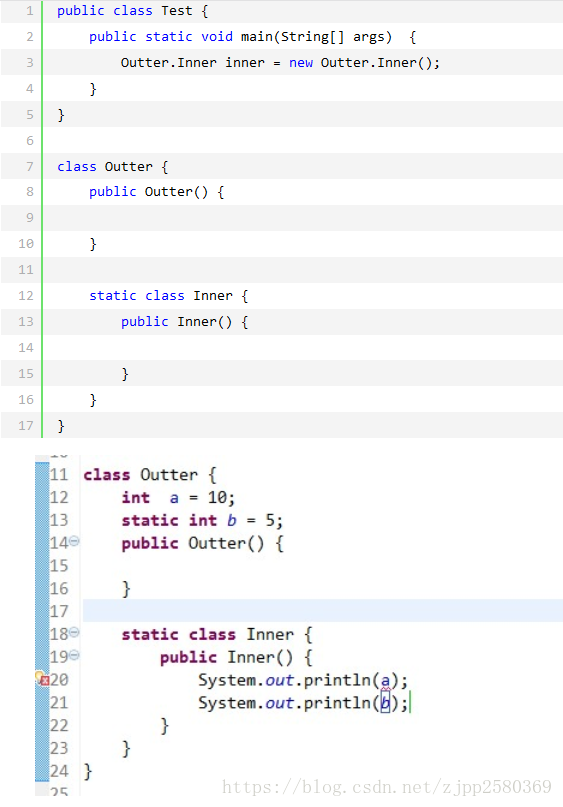This screenshot has width=563, height=807.
Task: Click the error quick-fix marker on line 20
Action: coord(42,679)
